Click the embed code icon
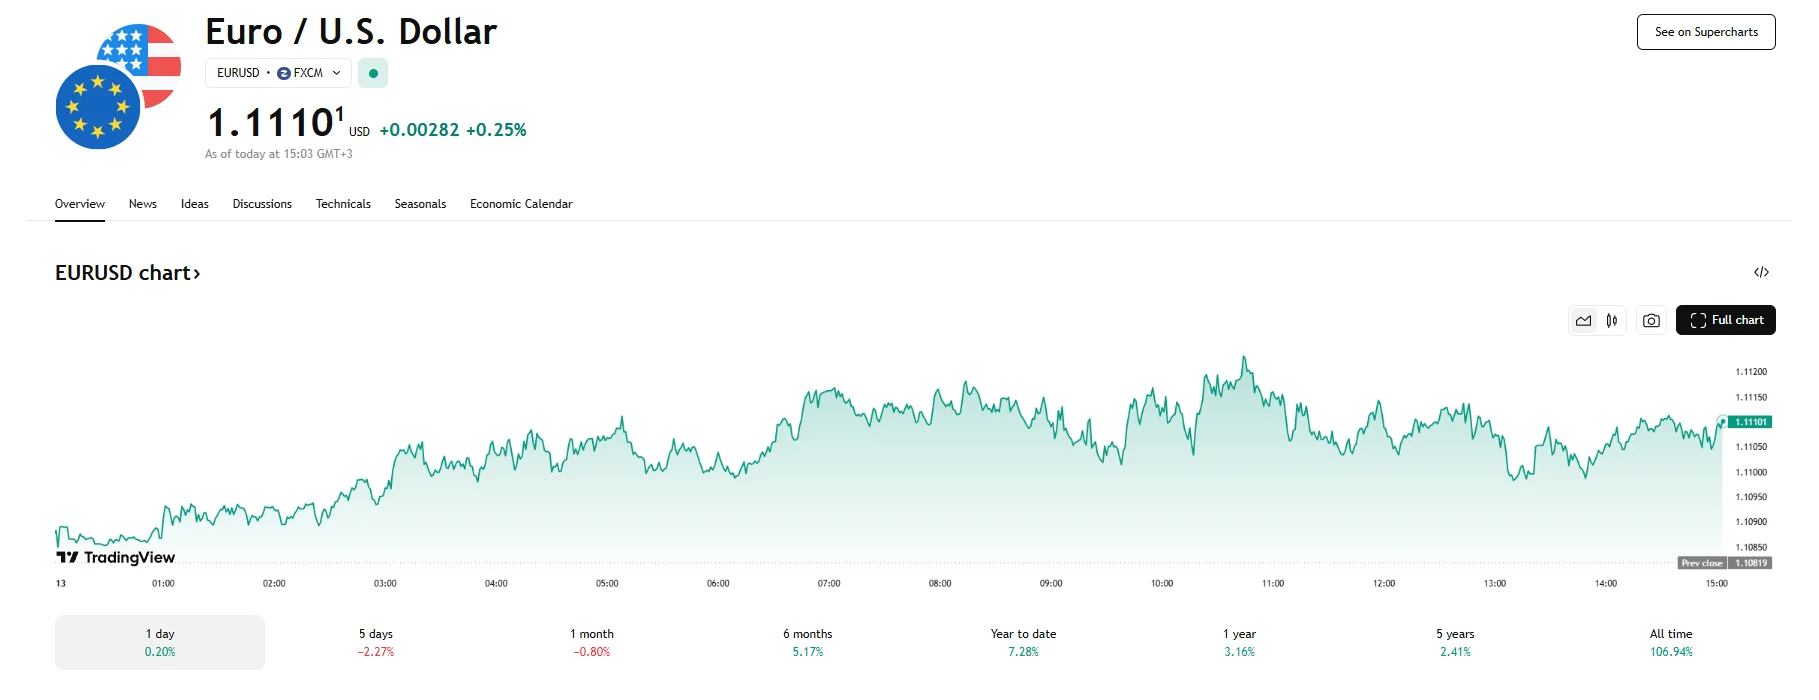 pos(1761,272)
